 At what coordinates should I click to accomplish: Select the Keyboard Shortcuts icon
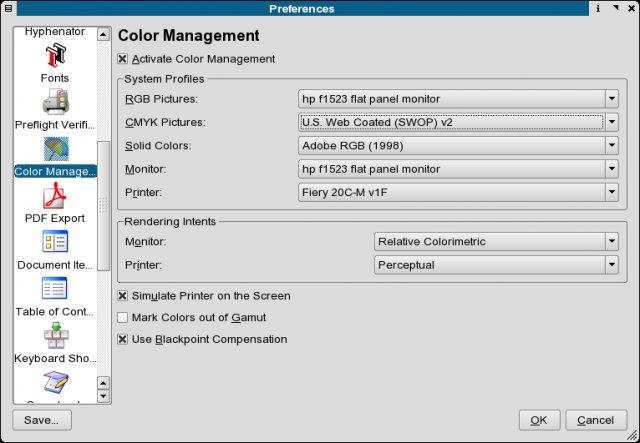point(56,336)
